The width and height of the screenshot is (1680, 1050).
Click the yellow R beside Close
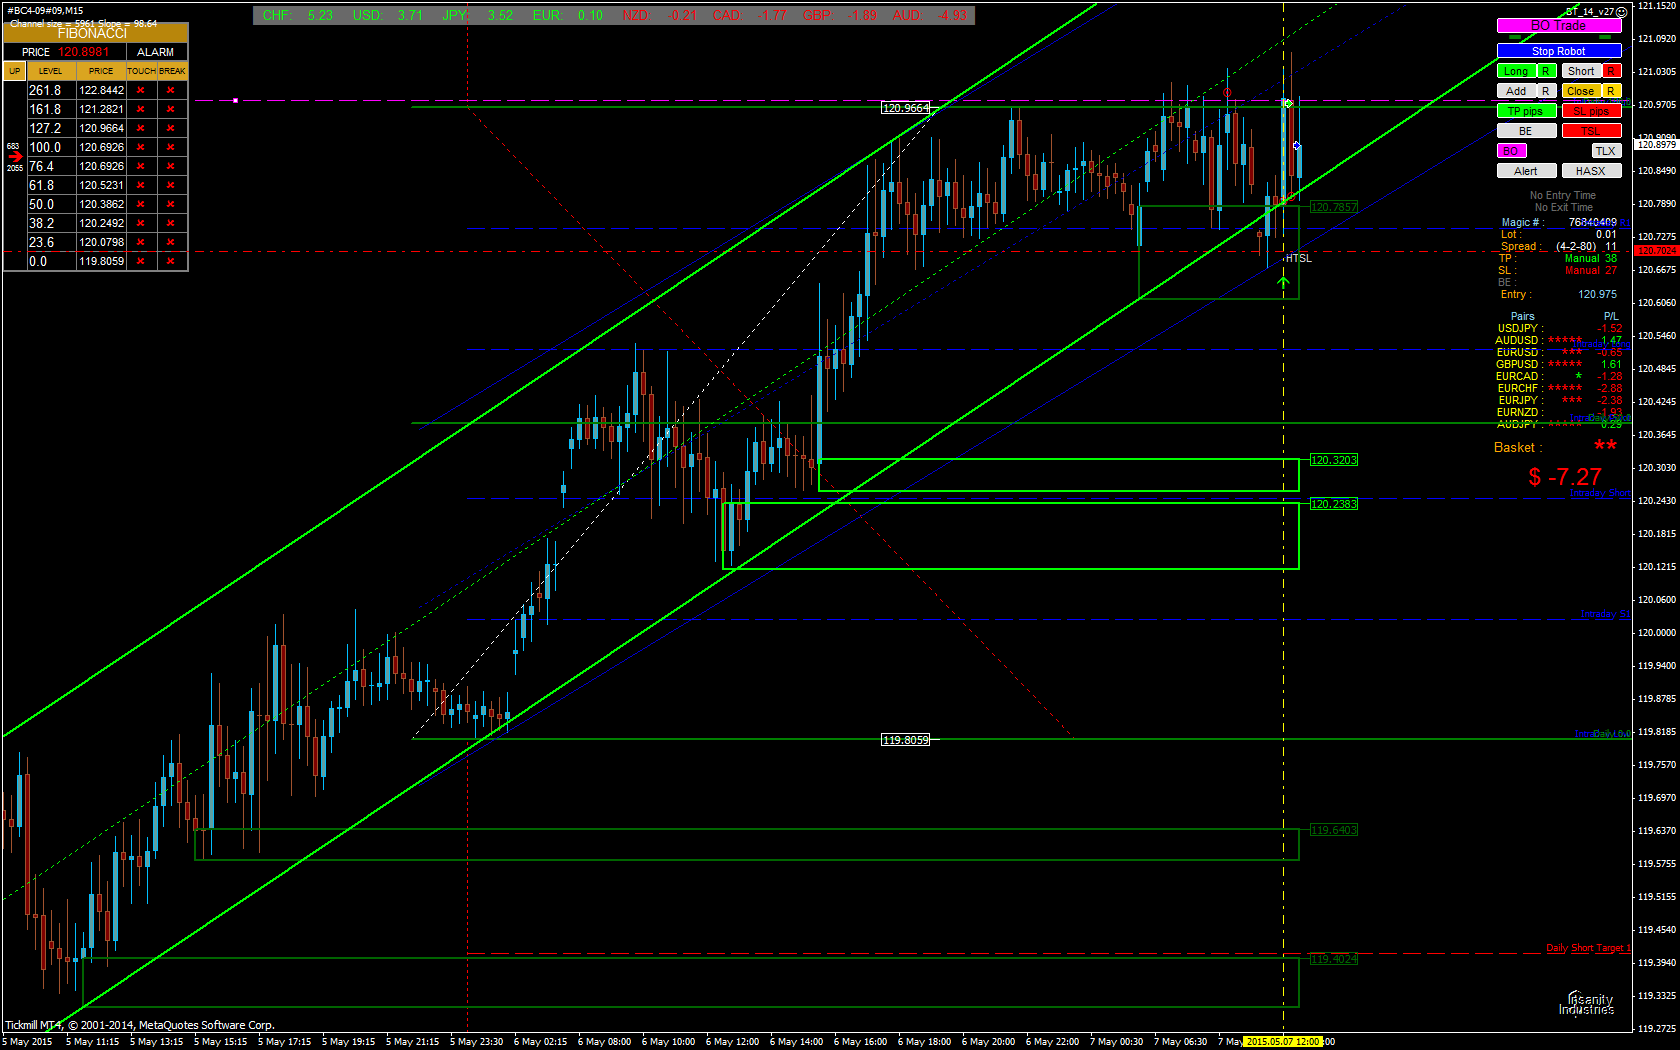[x=1611, y=91]
